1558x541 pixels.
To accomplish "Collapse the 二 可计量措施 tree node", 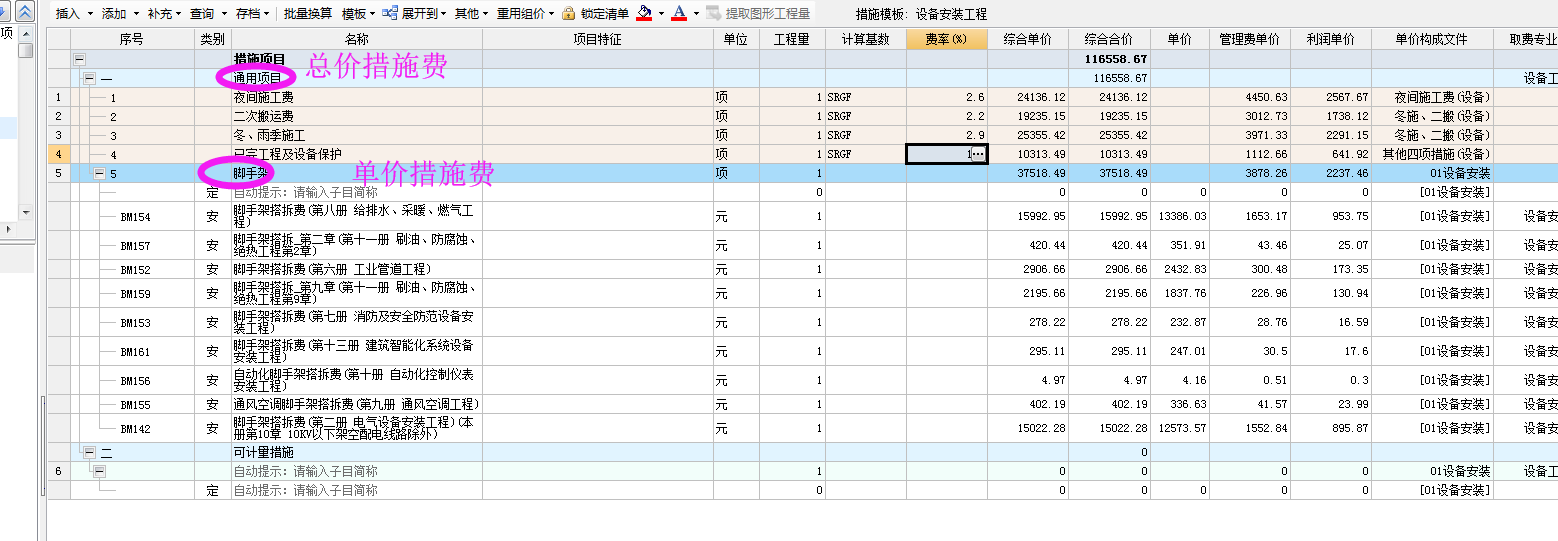I will (x=90, y=452).
